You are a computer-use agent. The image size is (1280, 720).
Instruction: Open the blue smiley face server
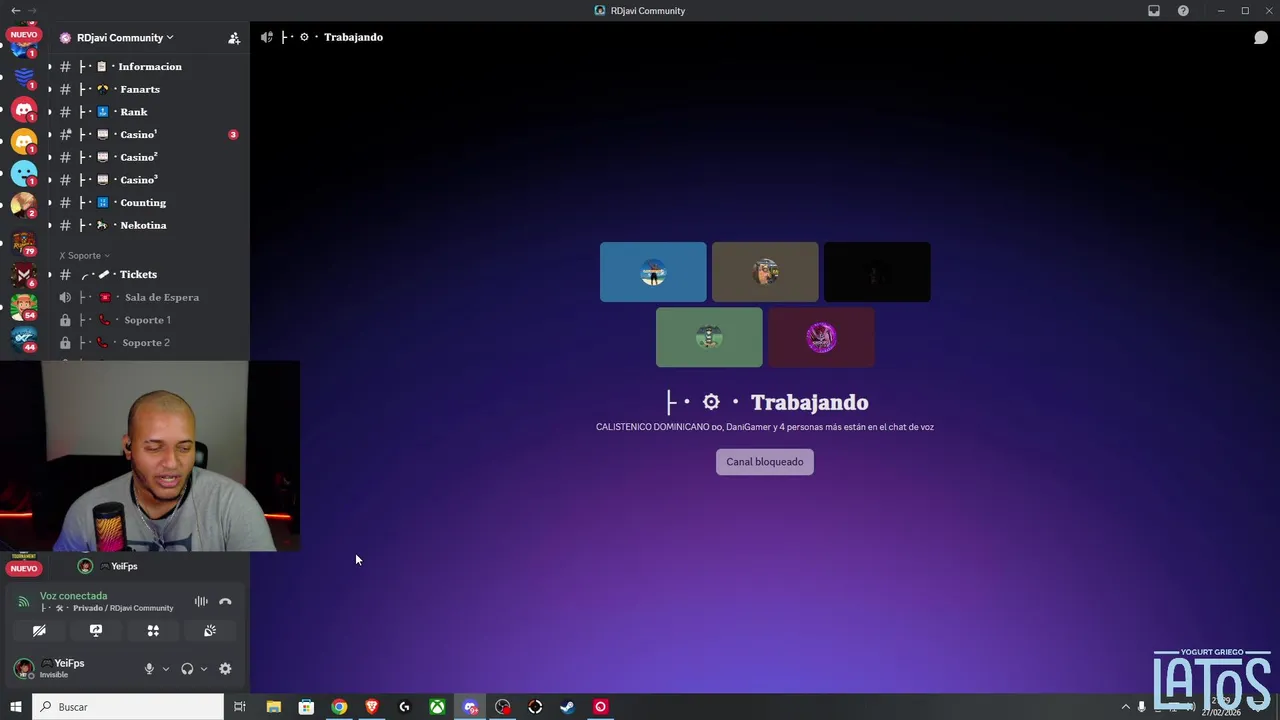pos(24,174)
